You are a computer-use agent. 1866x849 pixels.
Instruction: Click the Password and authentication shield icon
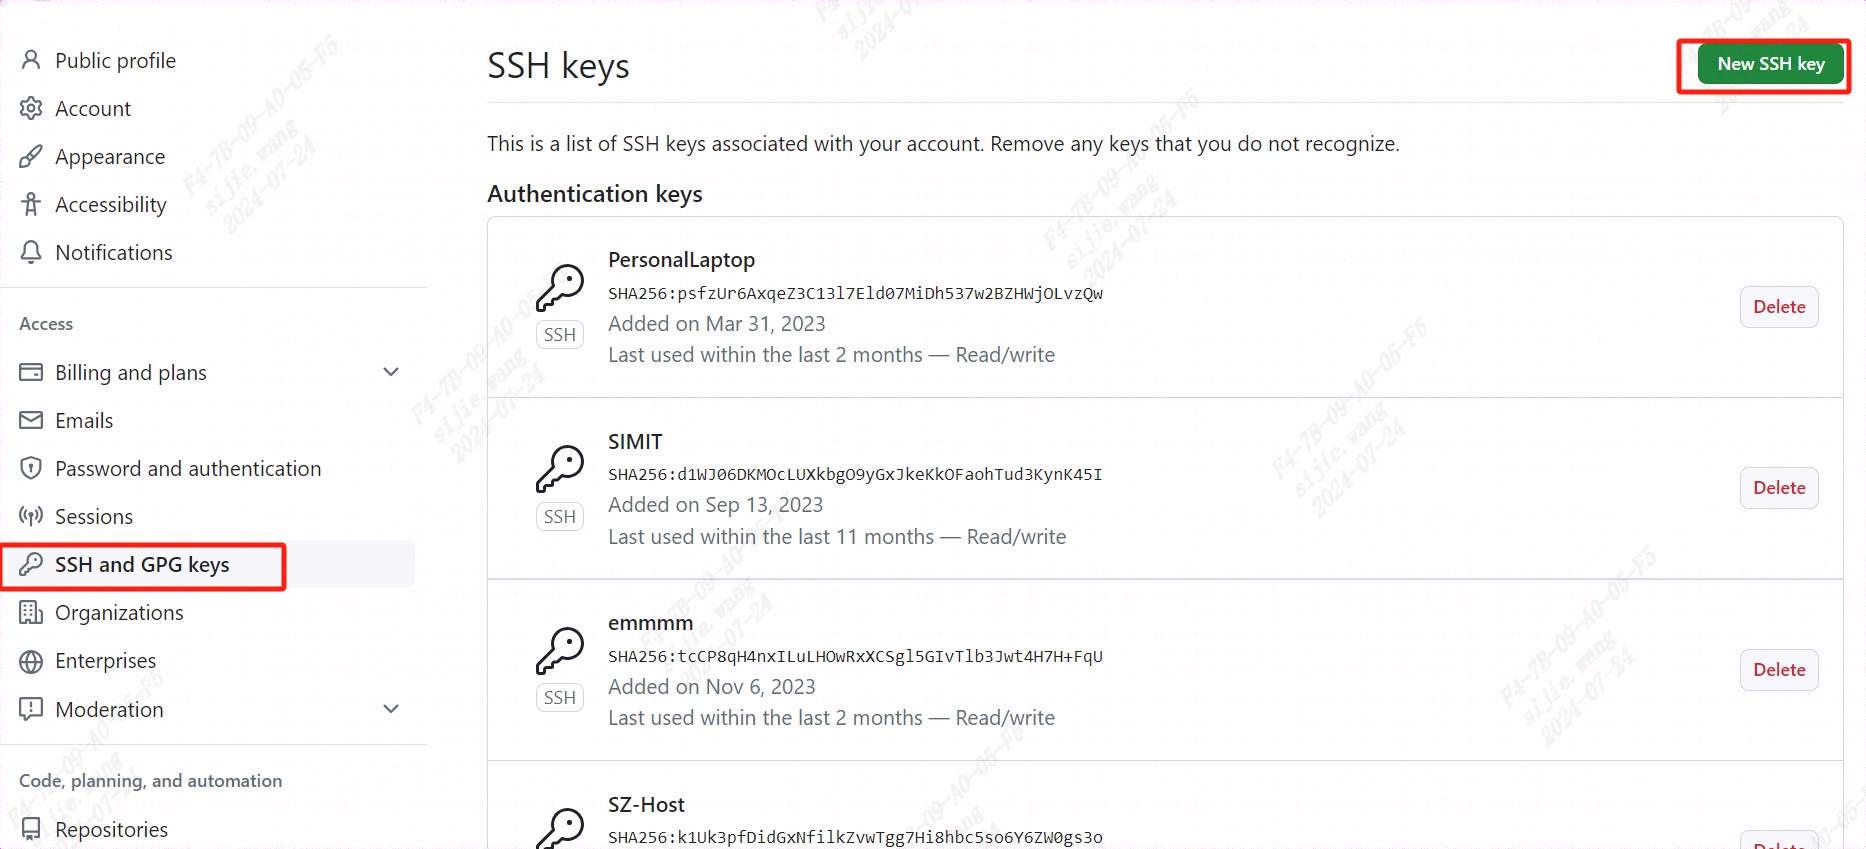click(31, 469)
